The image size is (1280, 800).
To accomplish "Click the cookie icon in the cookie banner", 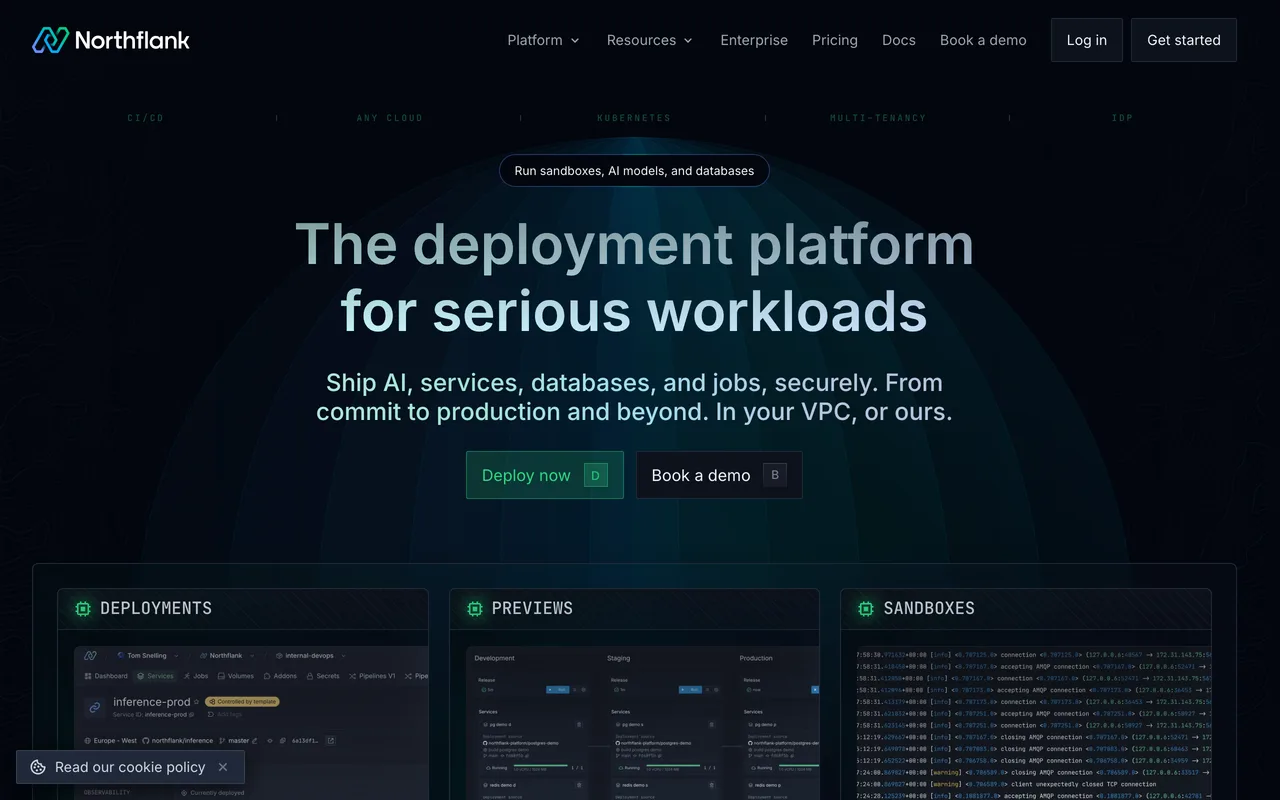I will (38, 767).
